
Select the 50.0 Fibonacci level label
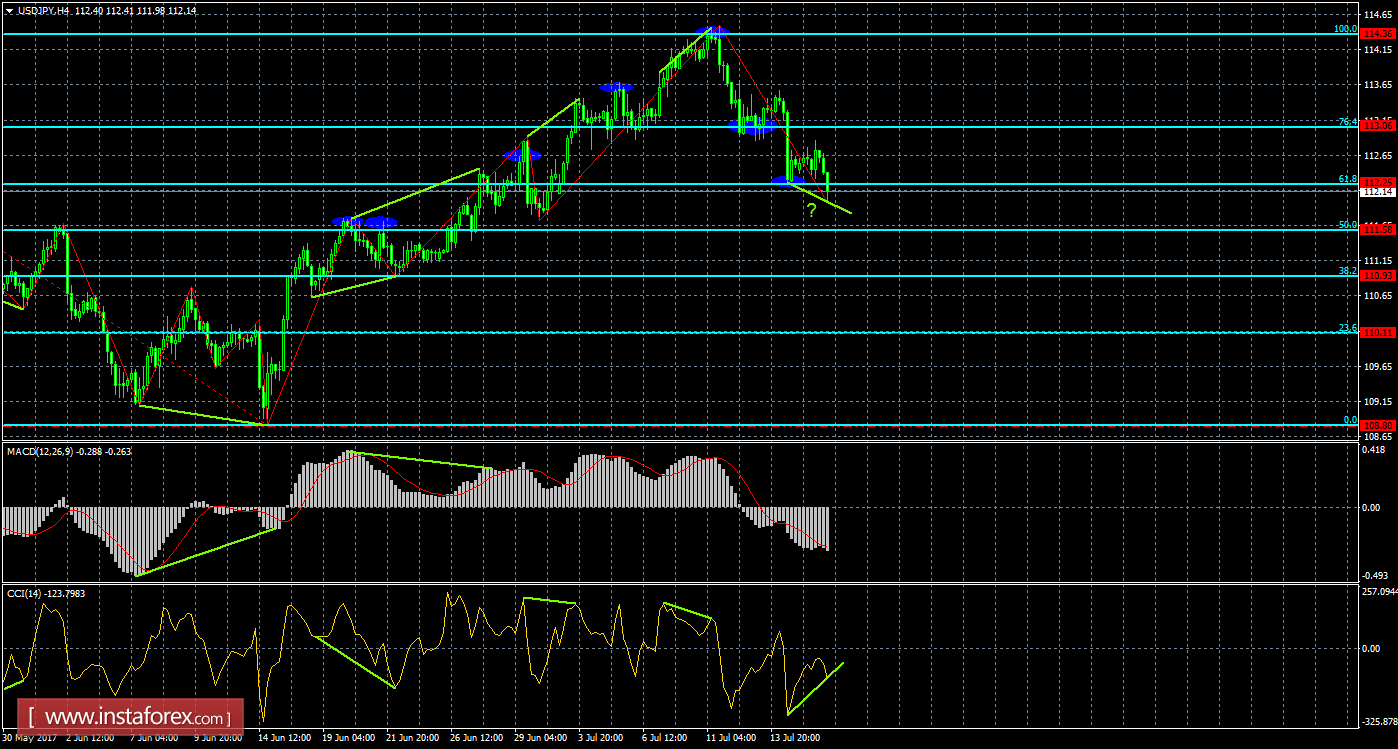(1348, 225)
